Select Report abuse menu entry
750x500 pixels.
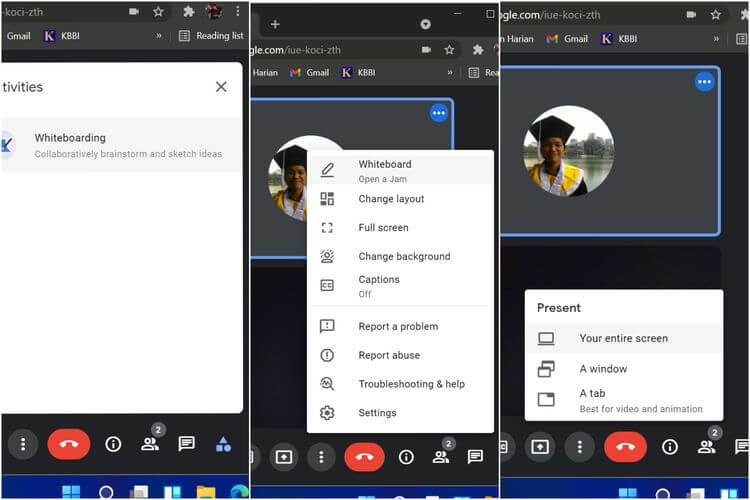pyautogui.click(x=400, y=355)
